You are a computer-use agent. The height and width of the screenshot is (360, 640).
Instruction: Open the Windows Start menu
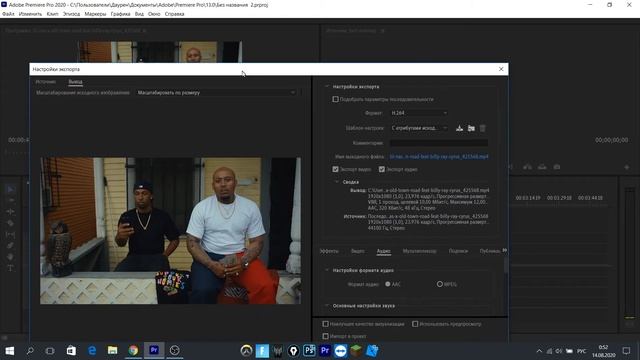coord(10,351)
